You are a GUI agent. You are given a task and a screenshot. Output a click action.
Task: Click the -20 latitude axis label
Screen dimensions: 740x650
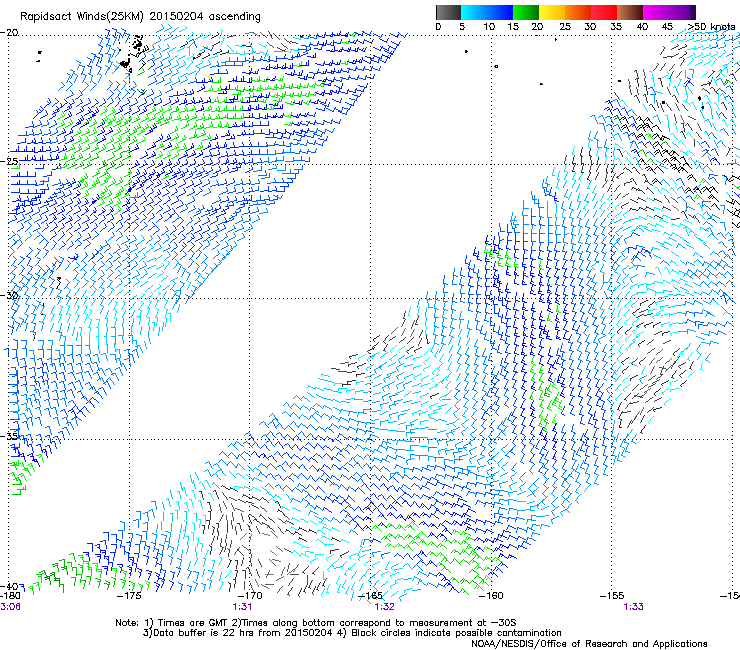tap(9, 33)
